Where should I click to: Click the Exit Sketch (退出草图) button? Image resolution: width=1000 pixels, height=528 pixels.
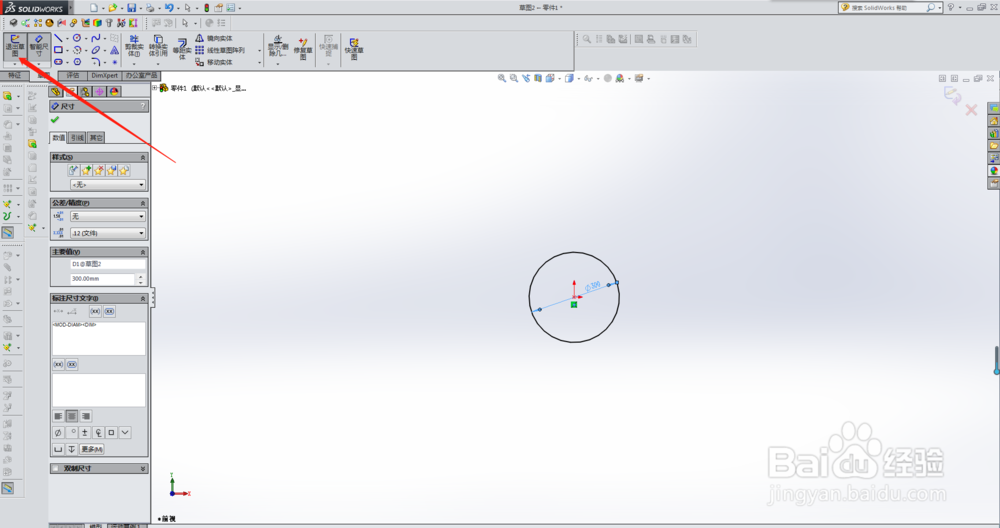tap(14, 47)
